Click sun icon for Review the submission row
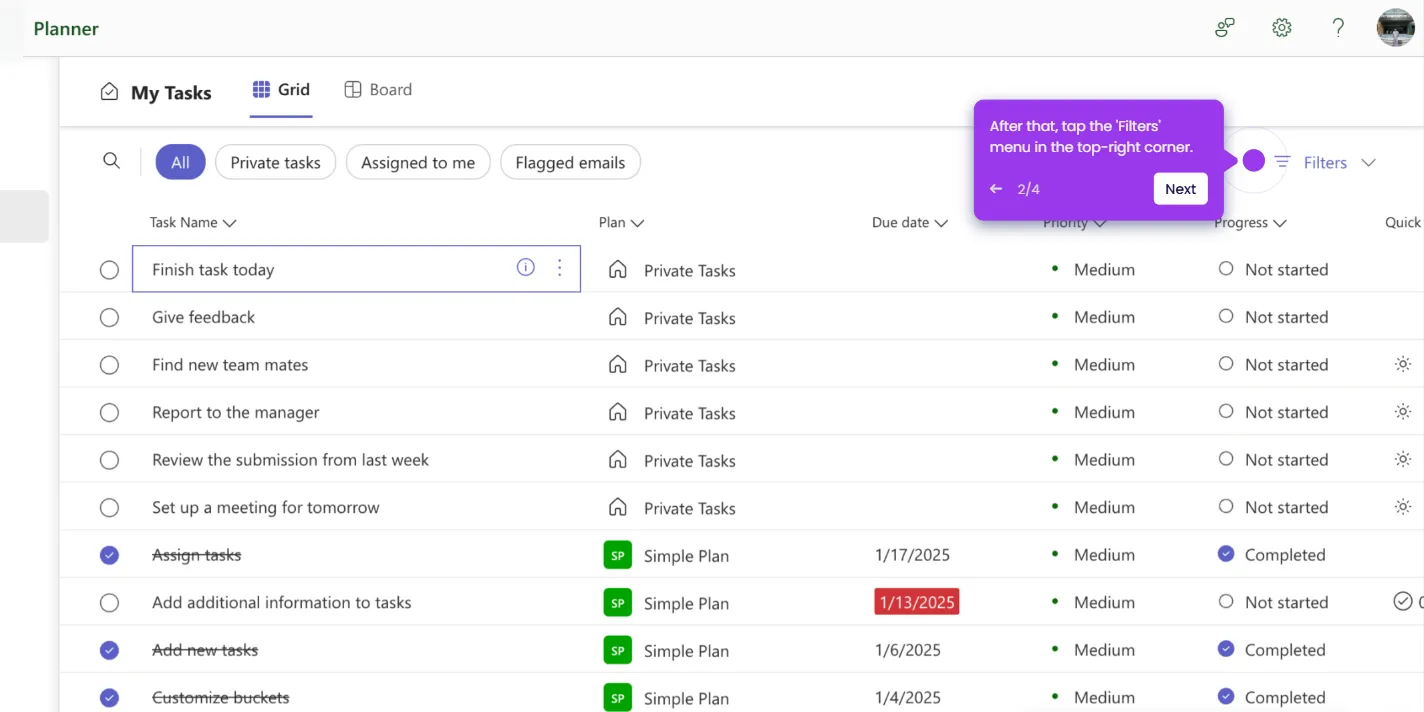1424x712 pixels. [x=1403, y=459]
